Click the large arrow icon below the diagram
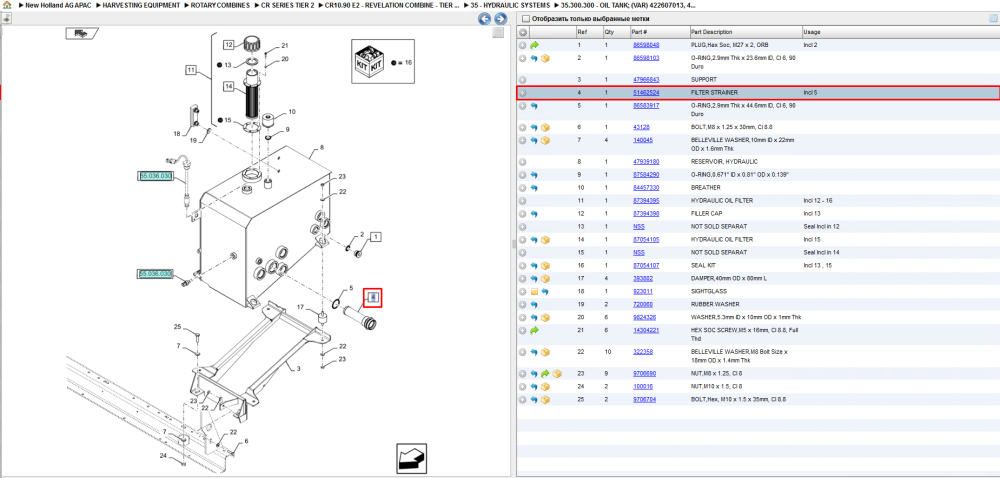 pos(411,458)
